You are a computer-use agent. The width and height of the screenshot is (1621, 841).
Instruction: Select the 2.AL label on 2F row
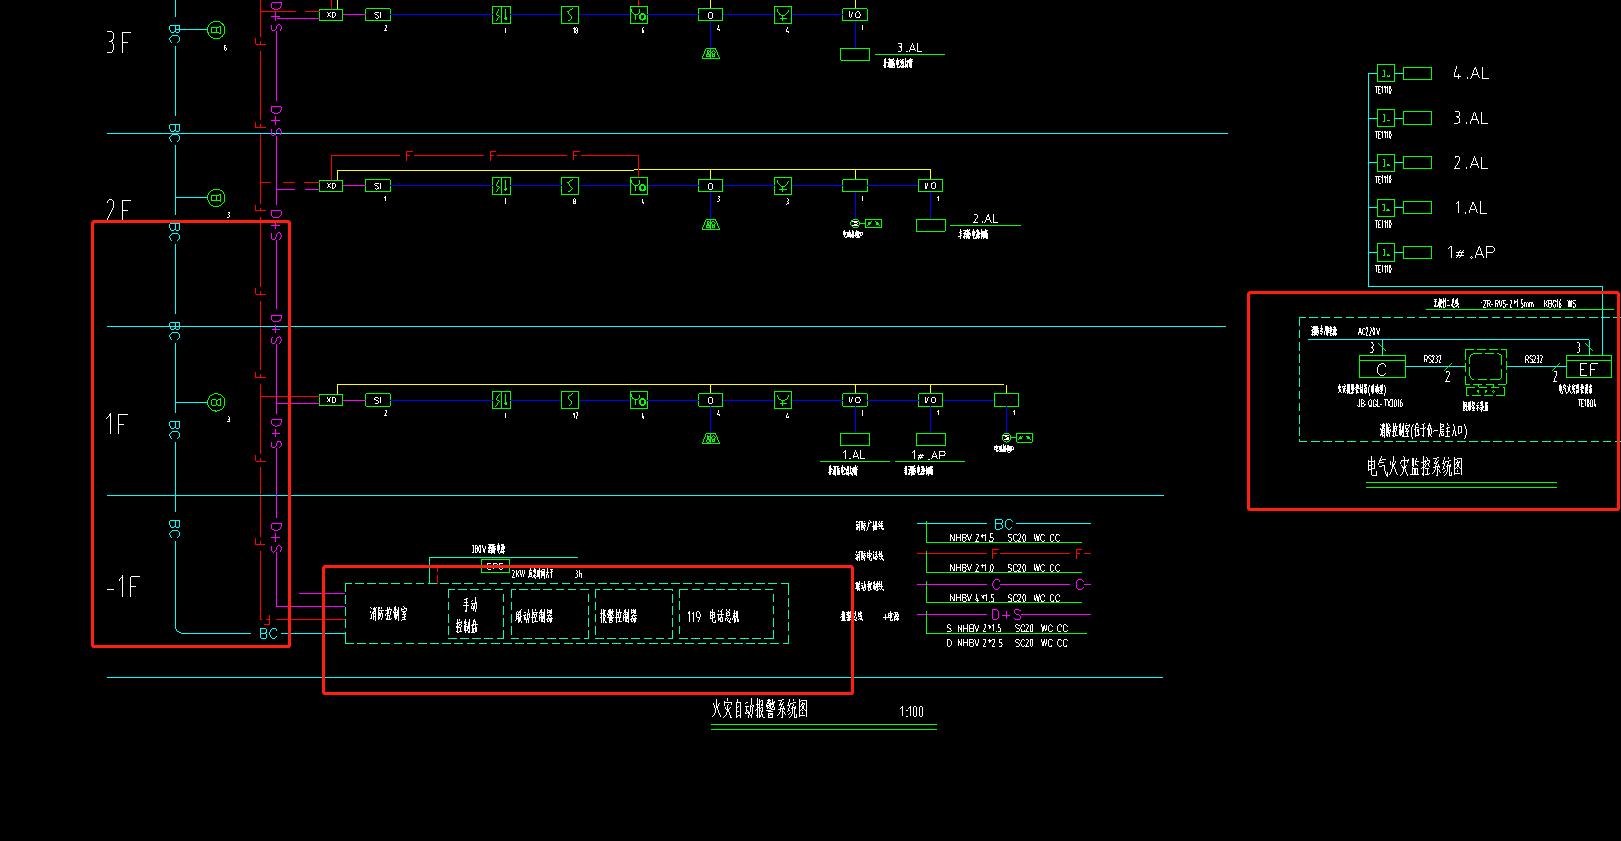985,219
